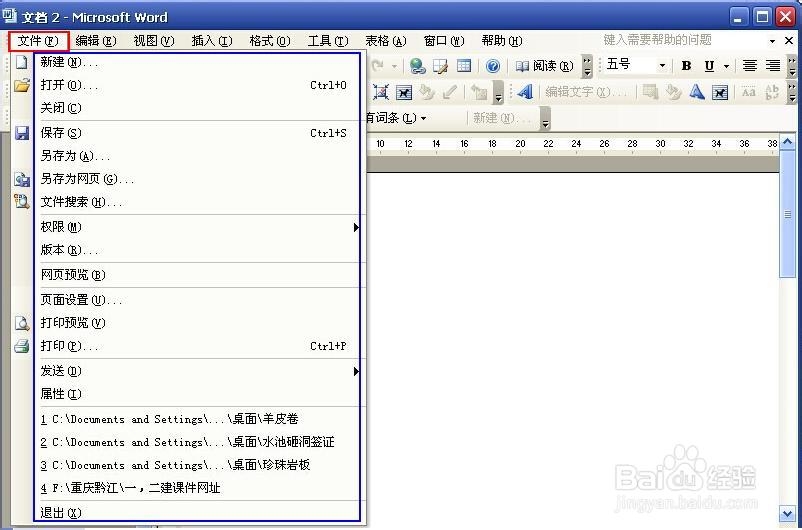Choose 关闭(C) in File menu
Viewport: 802px width, 530px height.
click(x=197, y=108)
